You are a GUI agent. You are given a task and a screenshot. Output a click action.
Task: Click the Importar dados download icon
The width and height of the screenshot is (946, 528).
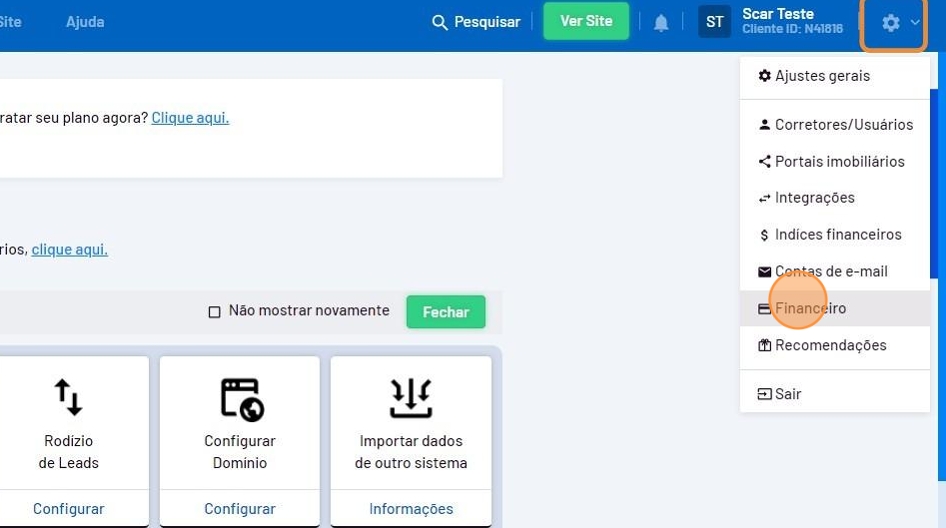pyautogui.click(x=411, y=398)
